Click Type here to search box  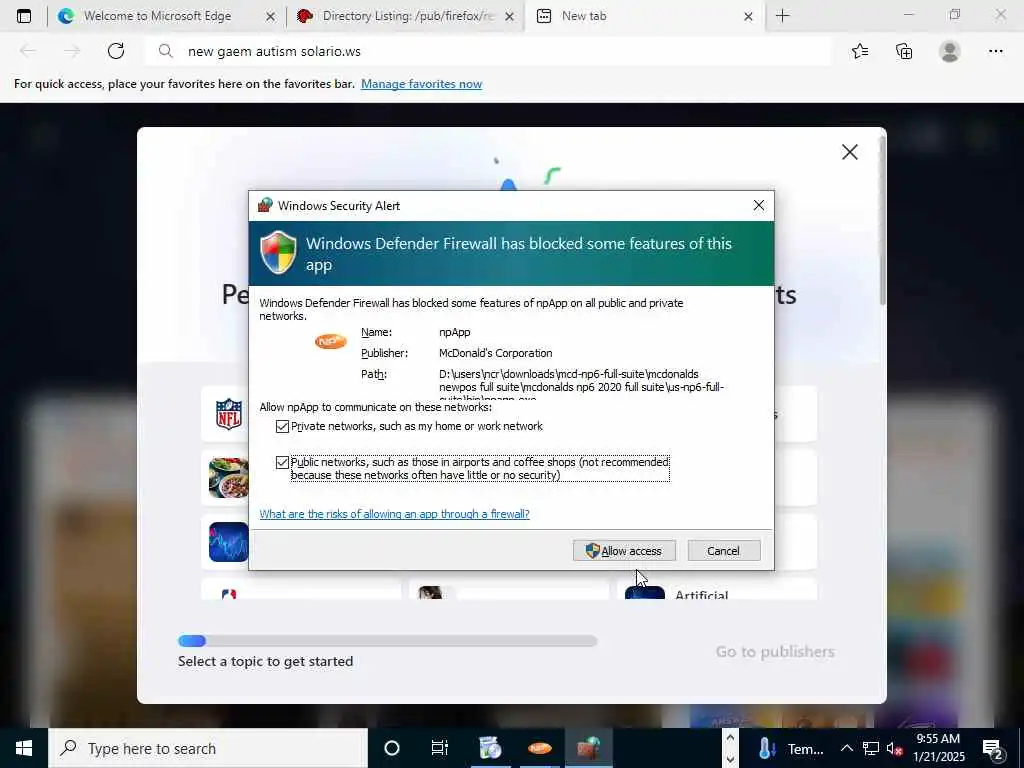pyautogui.click(x=208, y=748)
